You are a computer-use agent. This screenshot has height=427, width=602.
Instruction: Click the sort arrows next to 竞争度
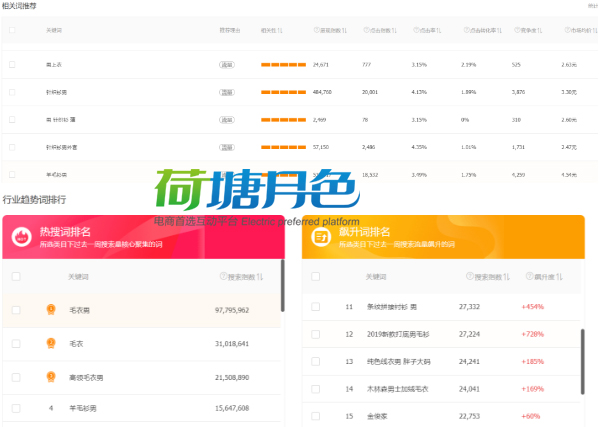click(539, 30)
